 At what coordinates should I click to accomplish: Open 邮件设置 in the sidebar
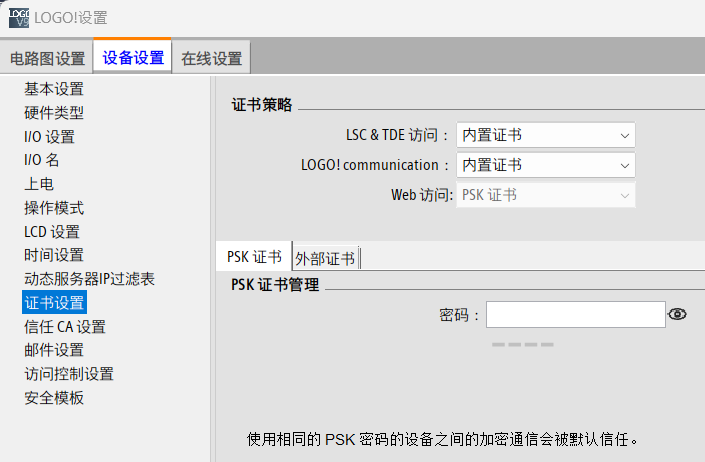54,350
